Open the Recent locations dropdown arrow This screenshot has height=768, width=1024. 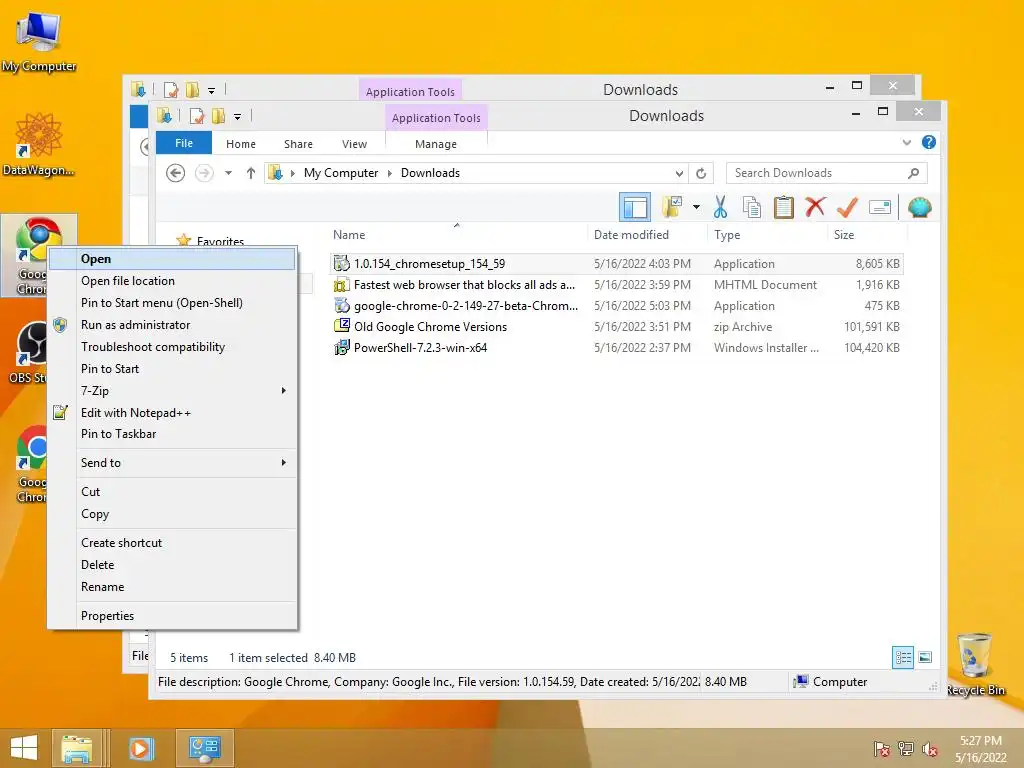tap(228, 173)
